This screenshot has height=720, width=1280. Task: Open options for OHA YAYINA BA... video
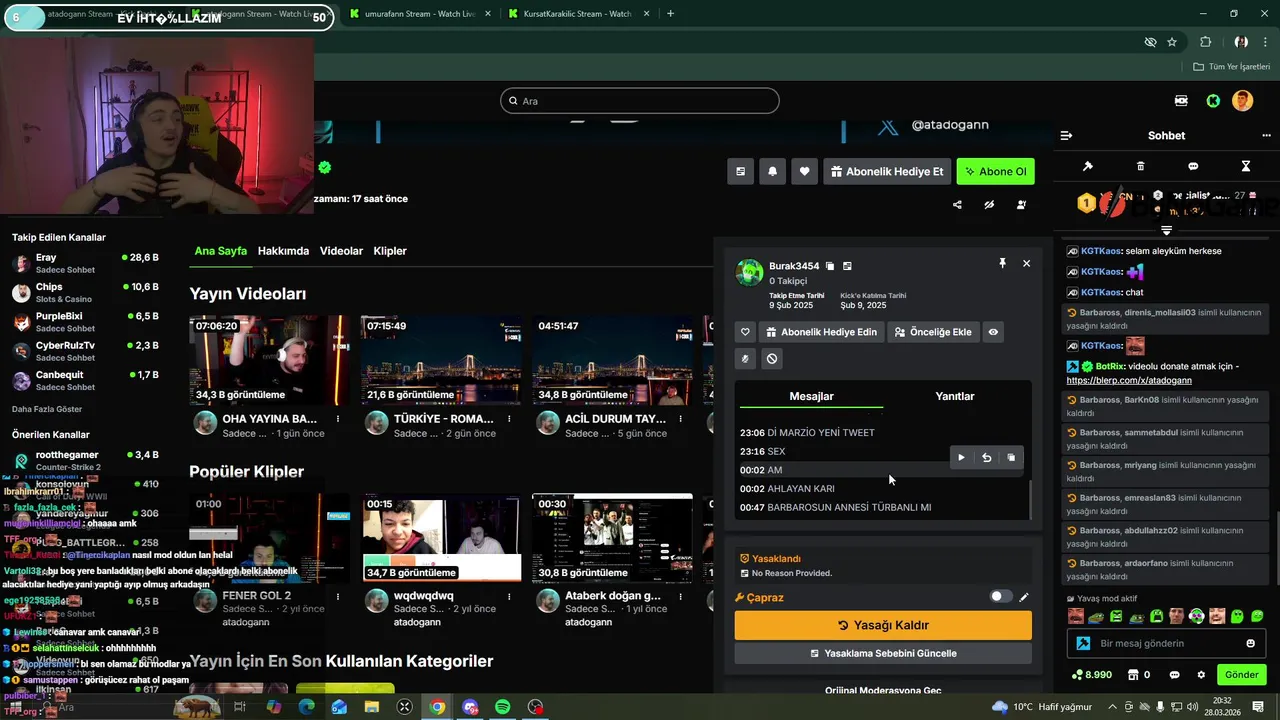(x=338, y=419)
